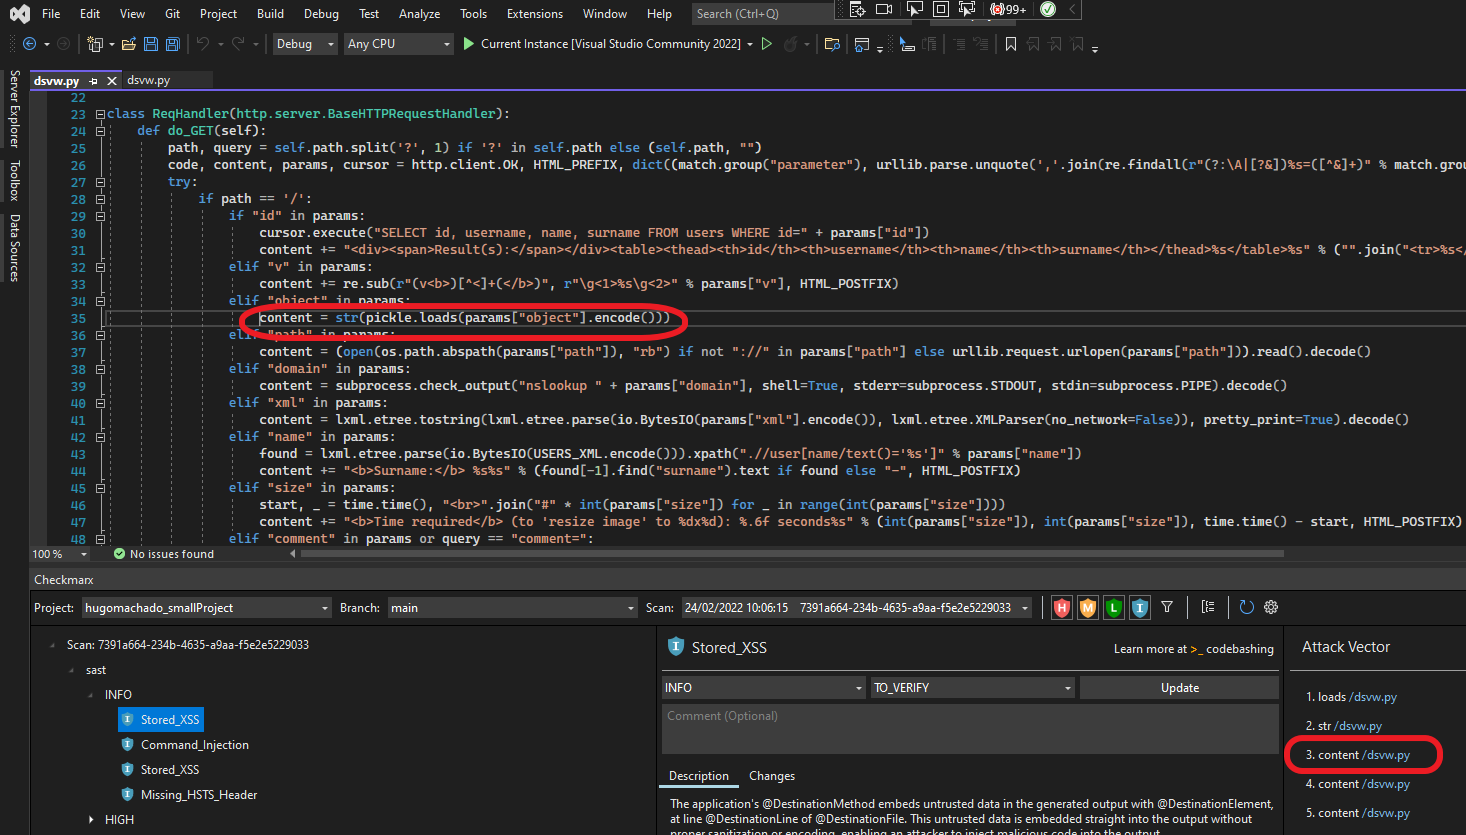Click the Hot Reload flame icon
The height and width of the screenshot is (835, 1466).
coord(791,44)
